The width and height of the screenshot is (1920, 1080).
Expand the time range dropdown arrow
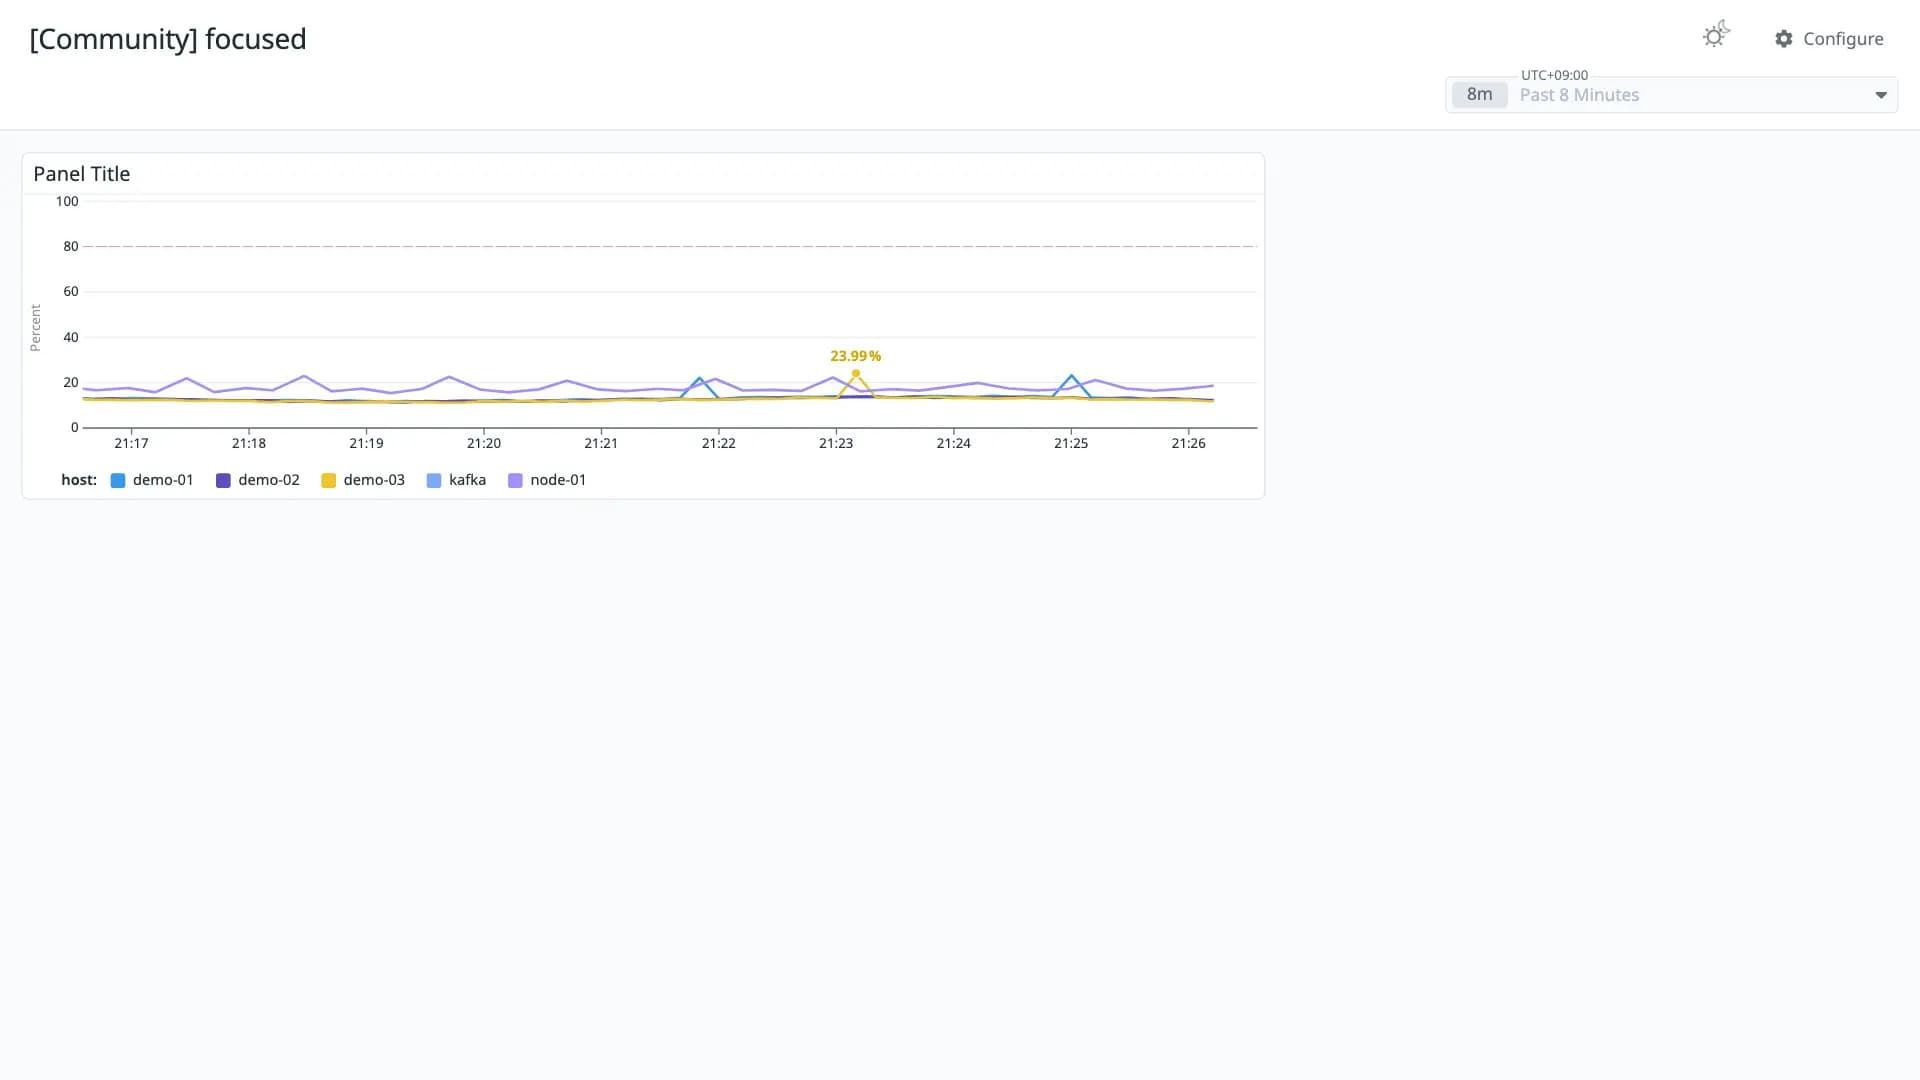pos(1881,95)
